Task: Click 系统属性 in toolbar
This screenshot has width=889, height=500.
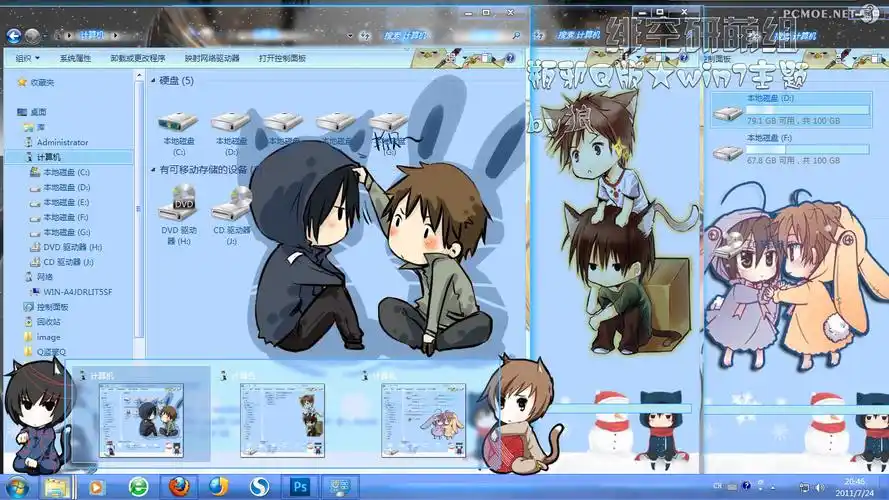Action: 75,58
